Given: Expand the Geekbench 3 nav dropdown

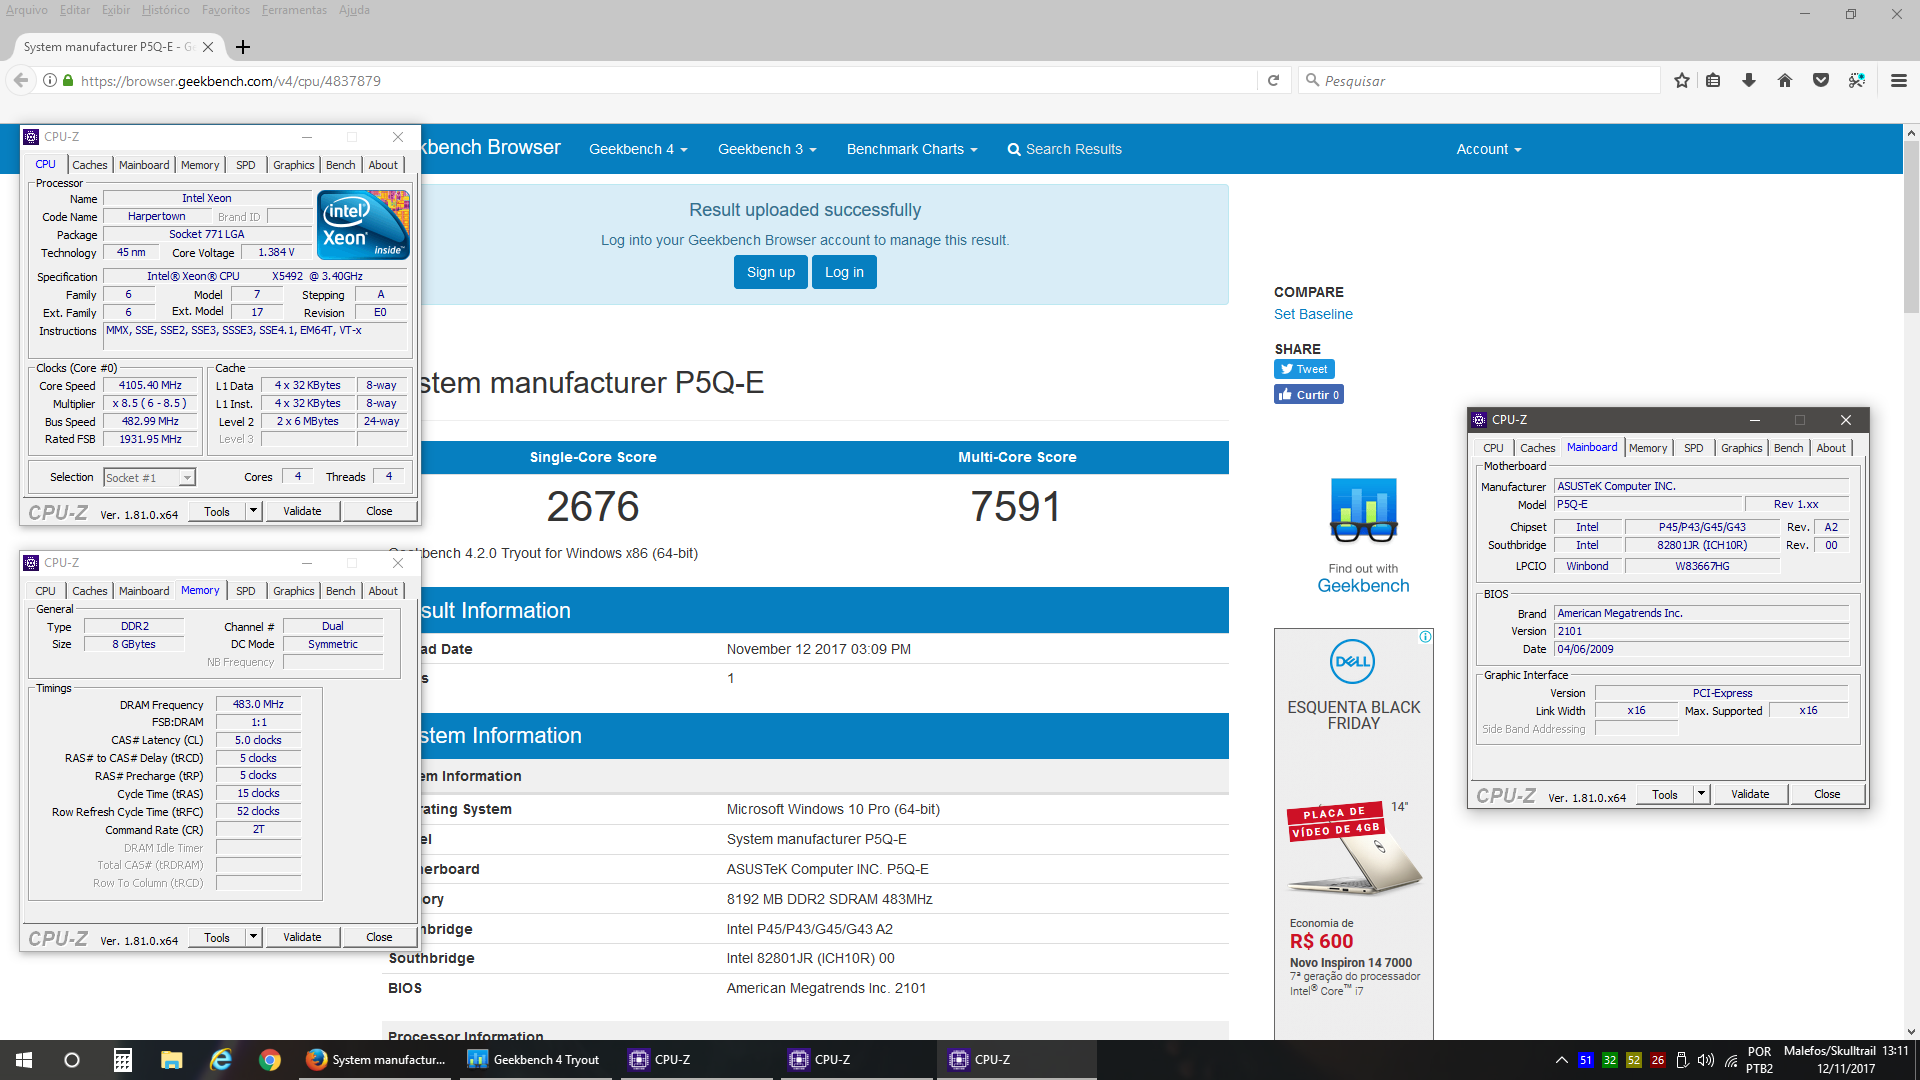Looking at the screenshot, I should click(767, 149).
